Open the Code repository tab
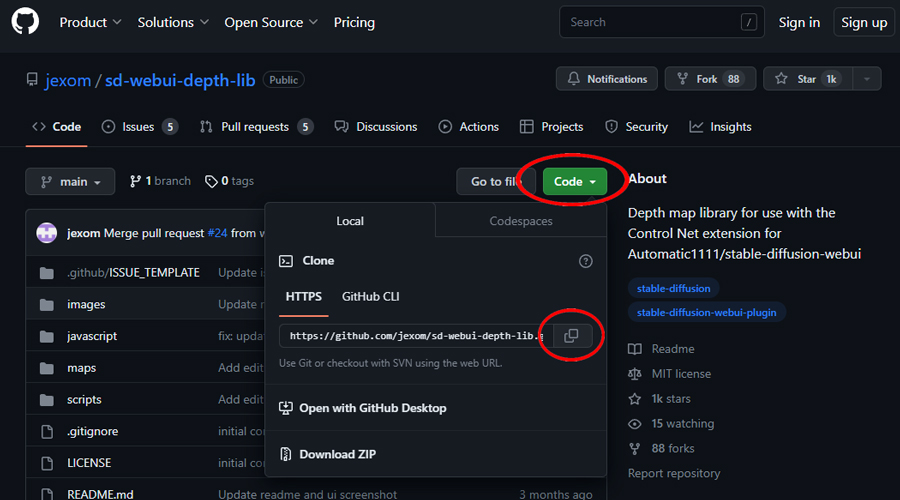This screenshot has width=900, height=500. pos(56,127)
